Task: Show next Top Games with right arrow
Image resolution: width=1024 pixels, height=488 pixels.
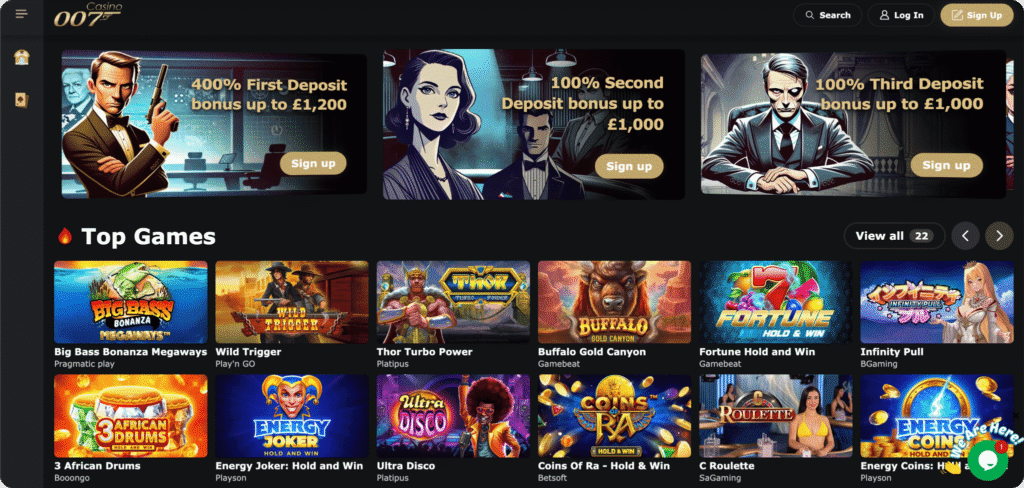Action: click(999, 236)
